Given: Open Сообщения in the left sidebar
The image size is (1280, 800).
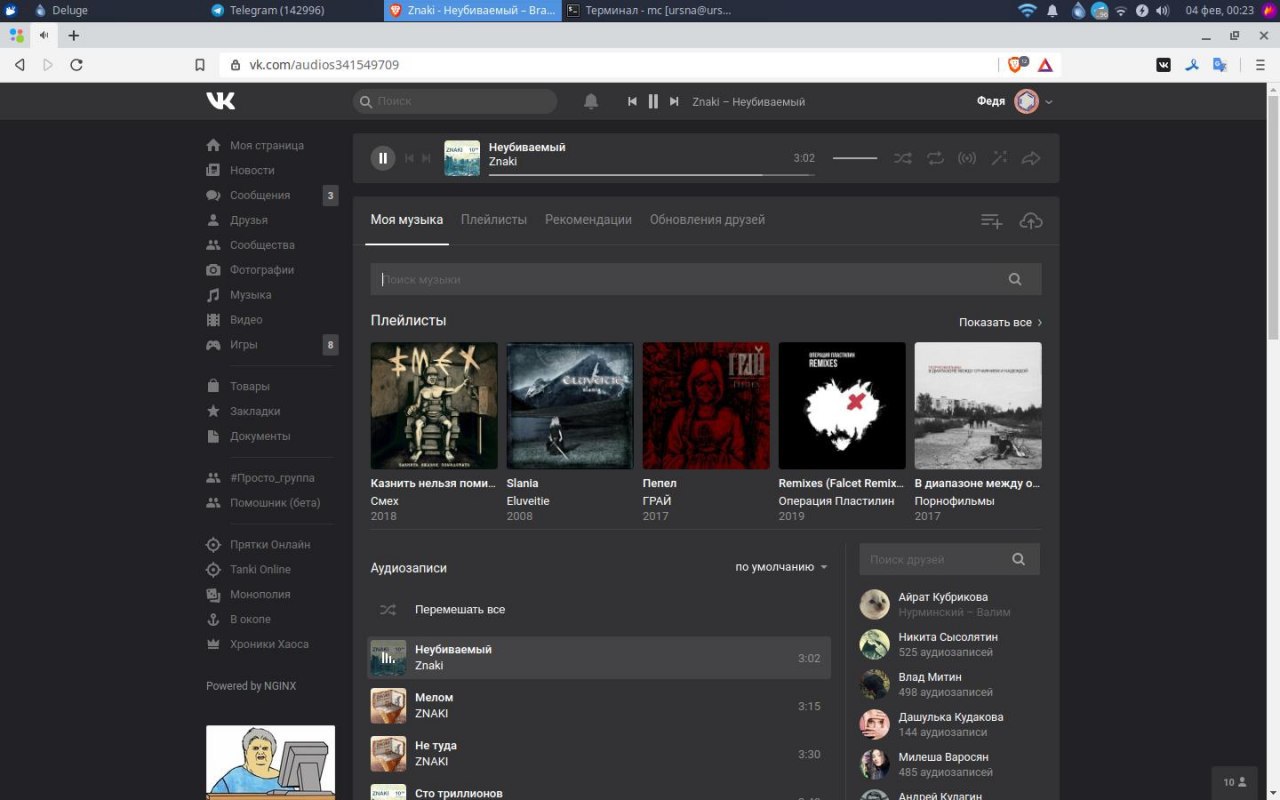Looking at the screenshot, I should tap(260, 196).
